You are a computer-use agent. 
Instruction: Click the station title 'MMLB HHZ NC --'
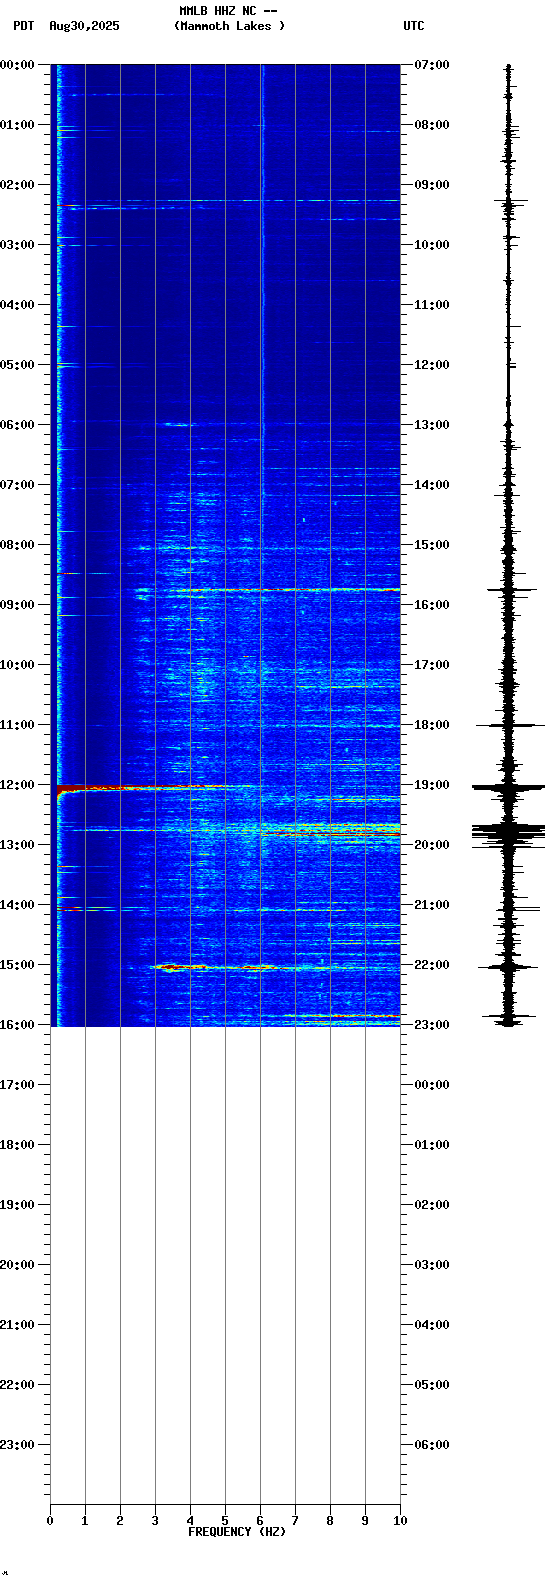click(x=228, y=11)
